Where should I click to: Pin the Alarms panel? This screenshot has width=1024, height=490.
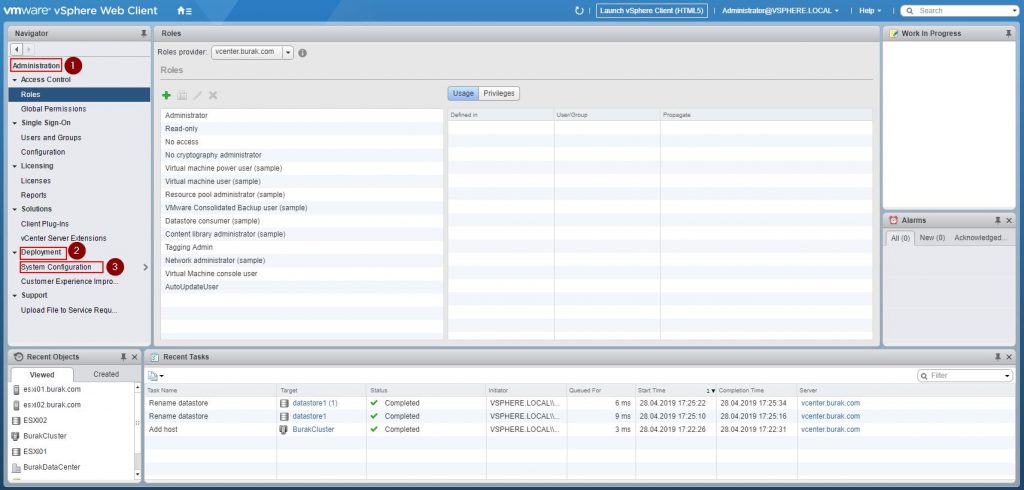(998, 221)
